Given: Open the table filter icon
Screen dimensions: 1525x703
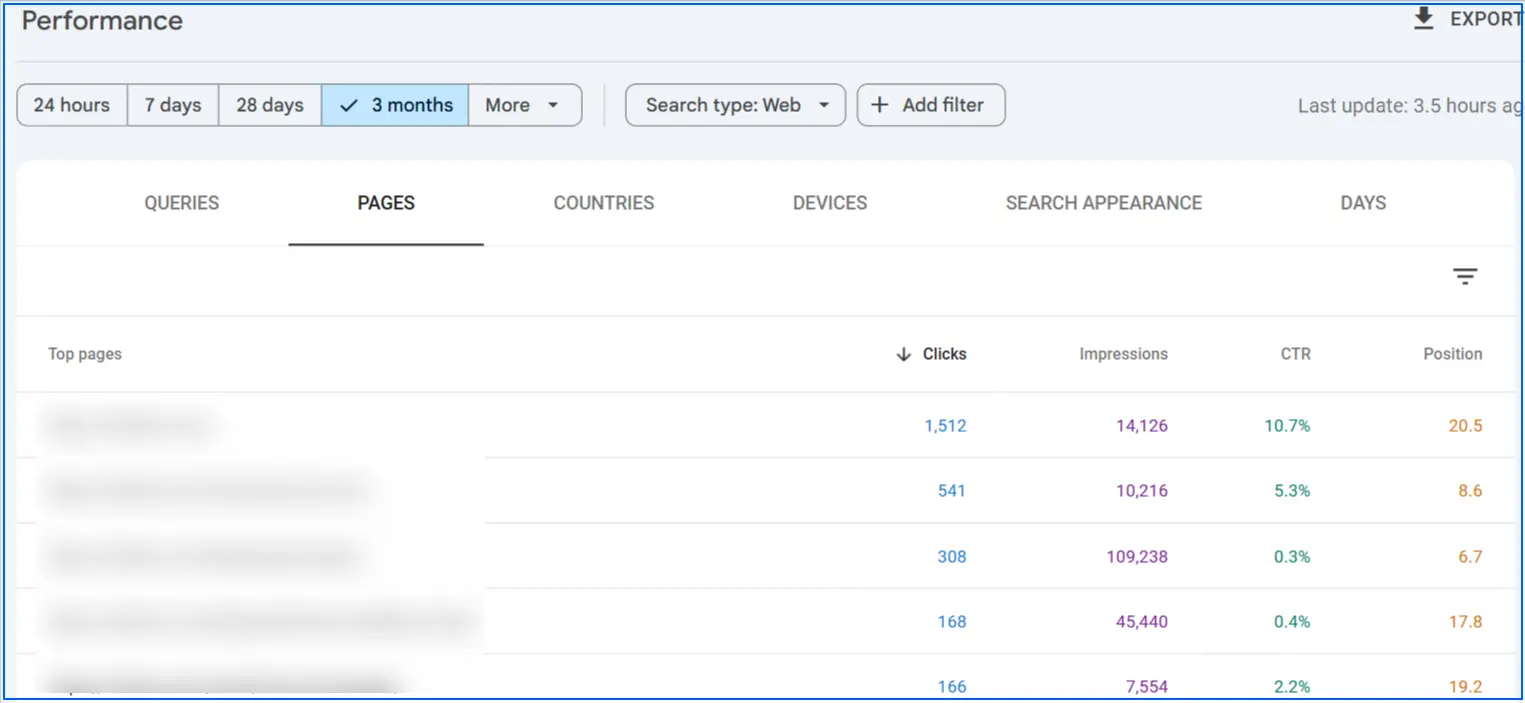Looking at the screenshot, I should 1464,276.
